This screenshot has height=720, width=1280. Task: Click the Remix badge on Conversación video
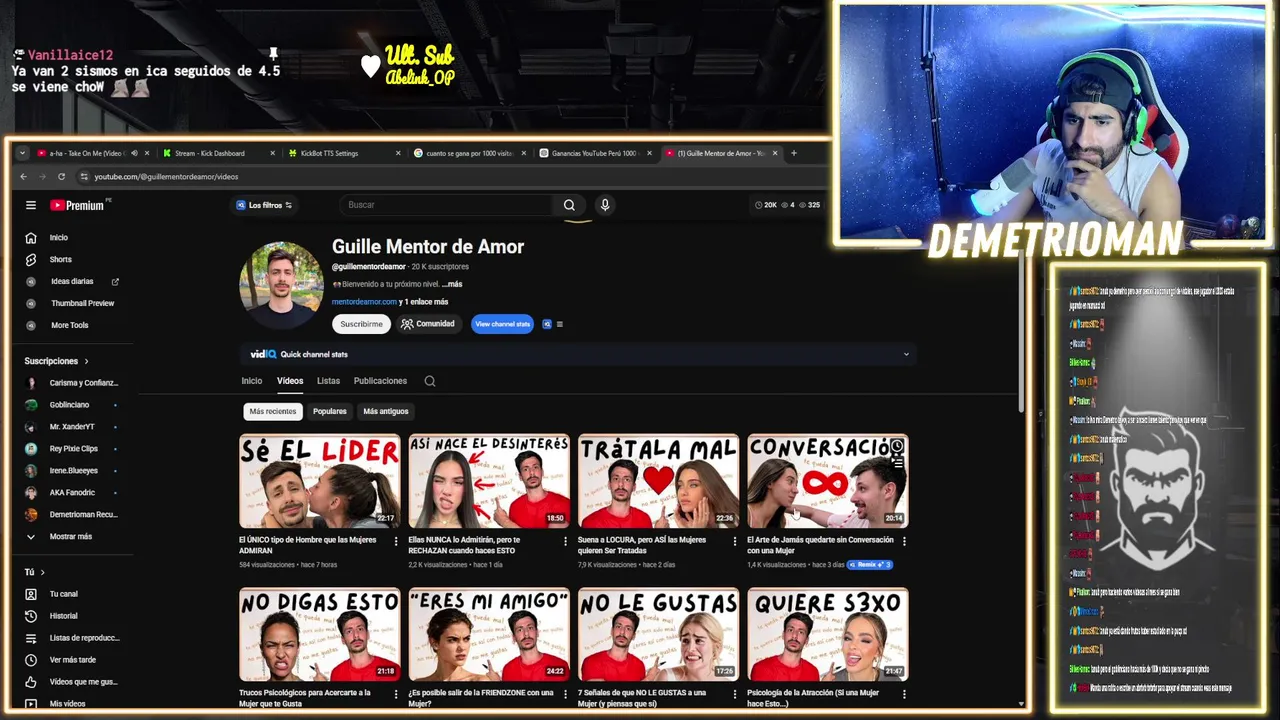click(870, 565)
